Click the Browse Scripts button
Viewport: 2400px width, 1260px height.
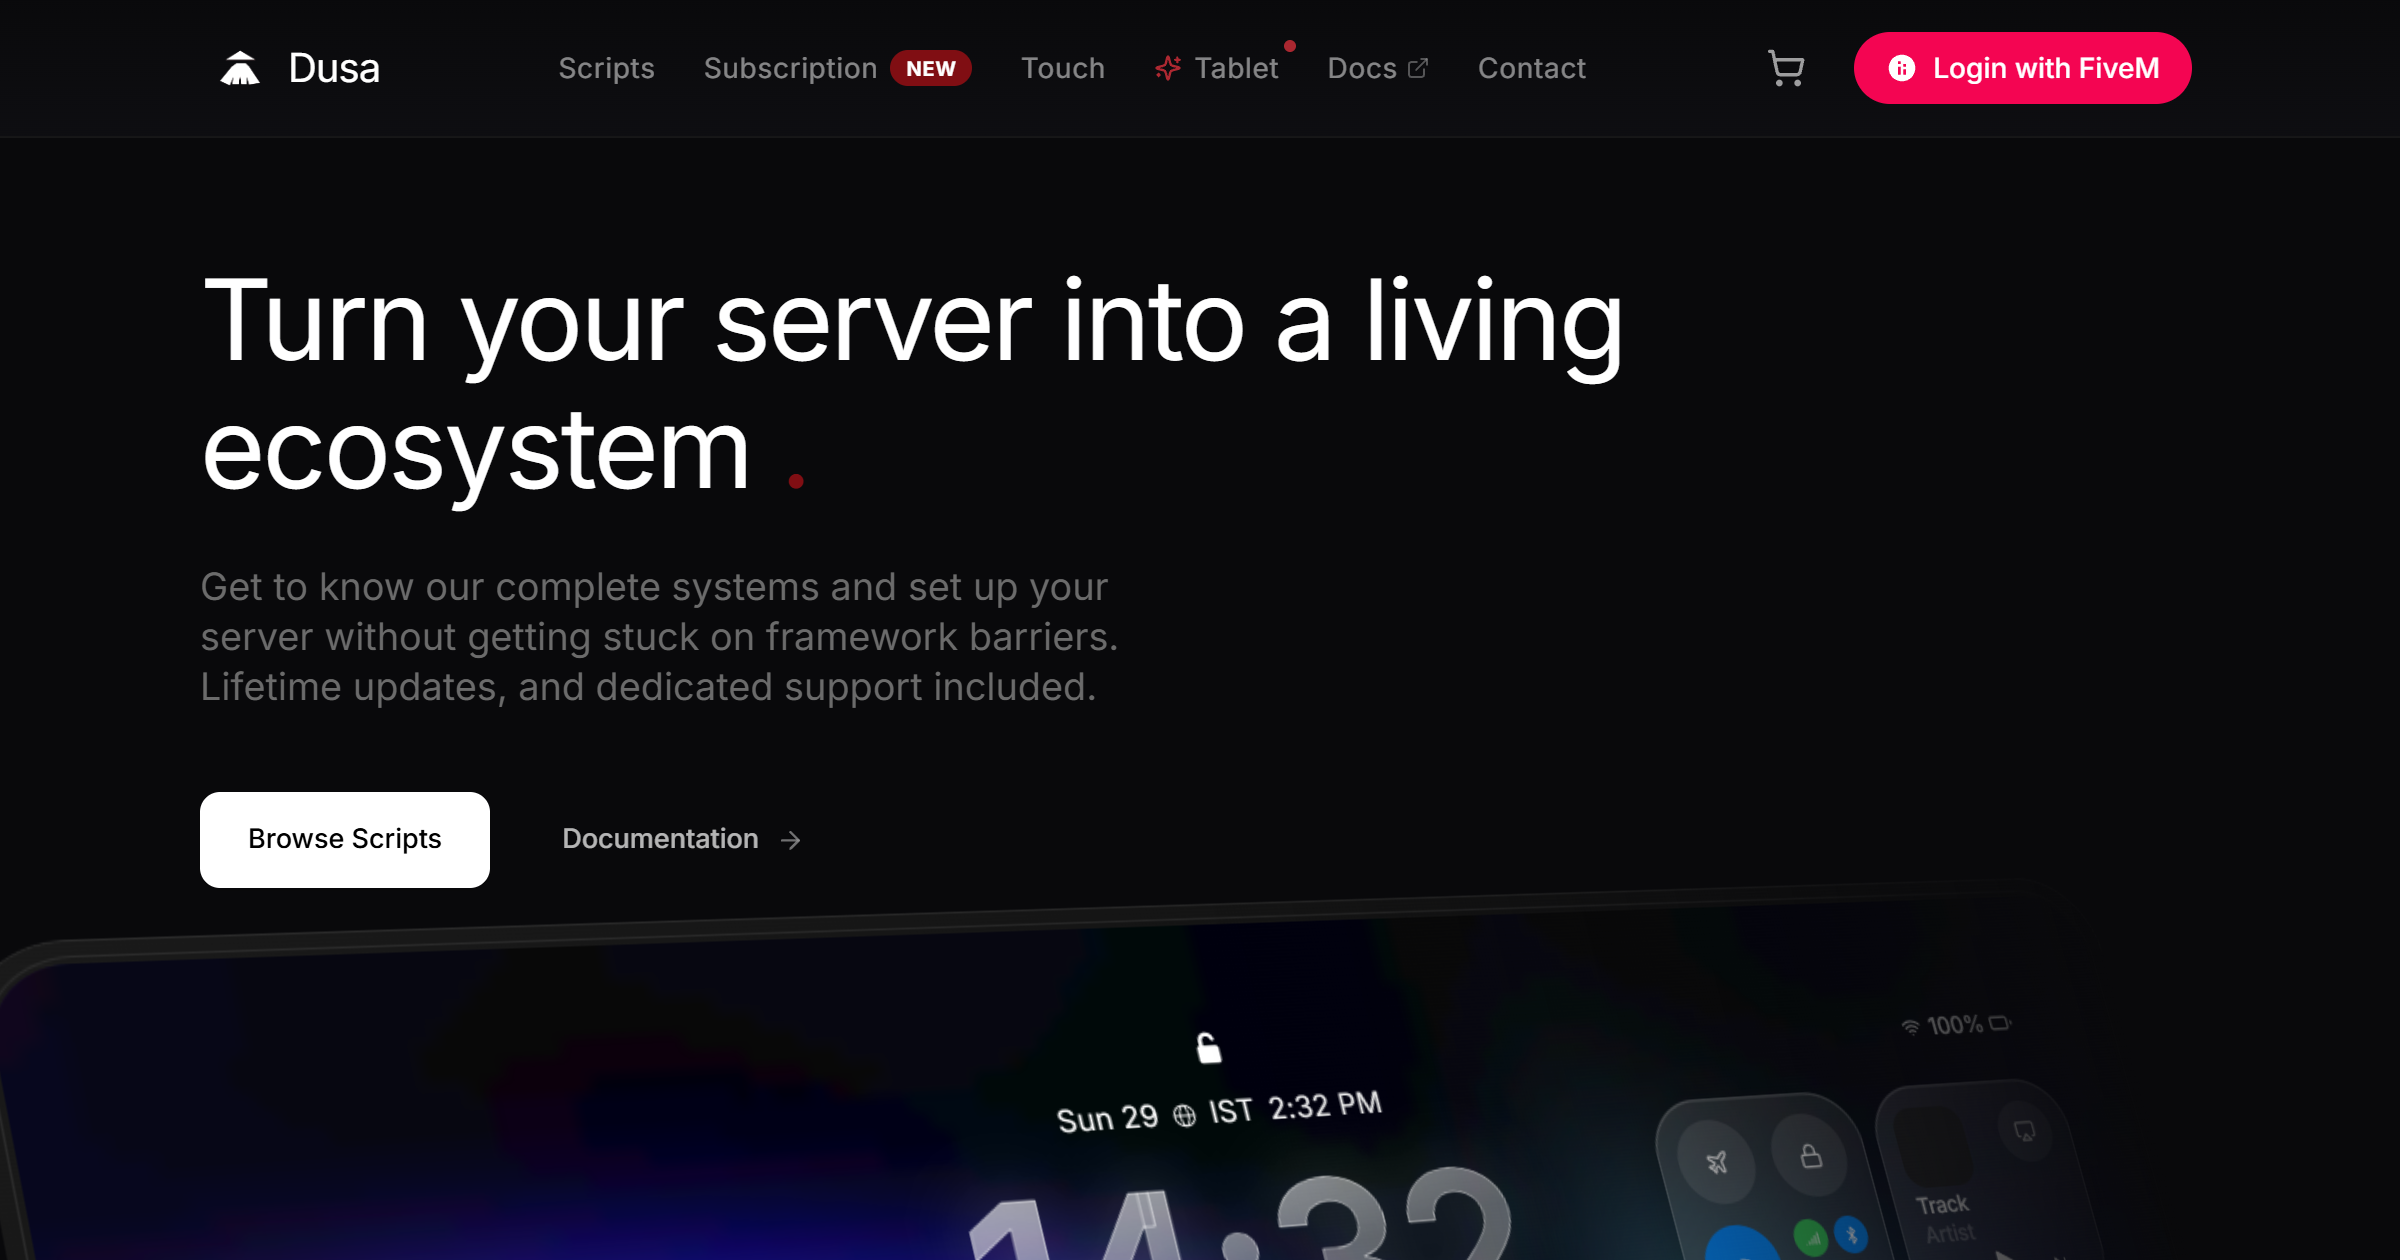click(x=345, y=840)
